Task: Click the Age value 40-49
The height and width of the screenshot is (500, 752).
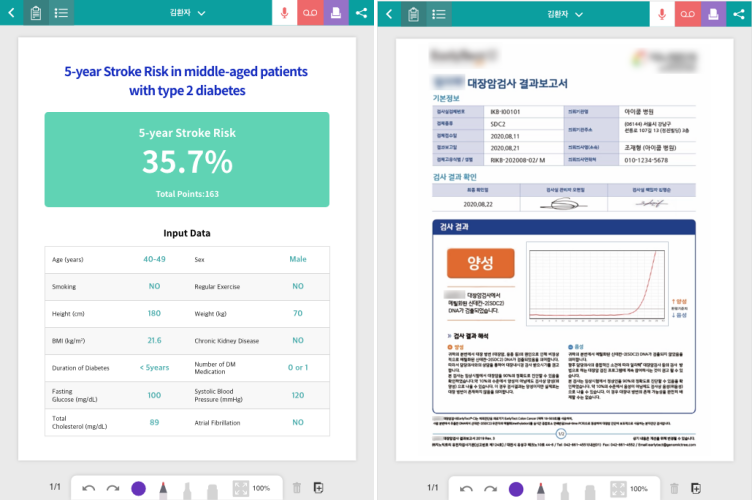Action: tap(154, 259)
